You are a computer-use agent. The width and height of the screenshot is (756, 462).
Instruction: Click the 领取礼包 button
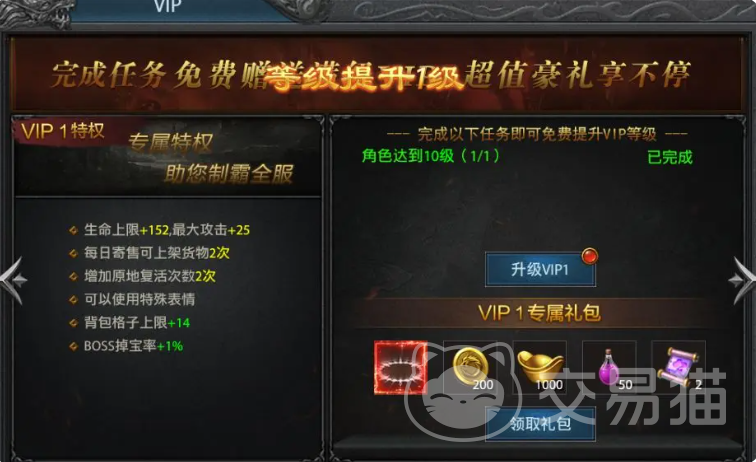click(x=540, y=424)
